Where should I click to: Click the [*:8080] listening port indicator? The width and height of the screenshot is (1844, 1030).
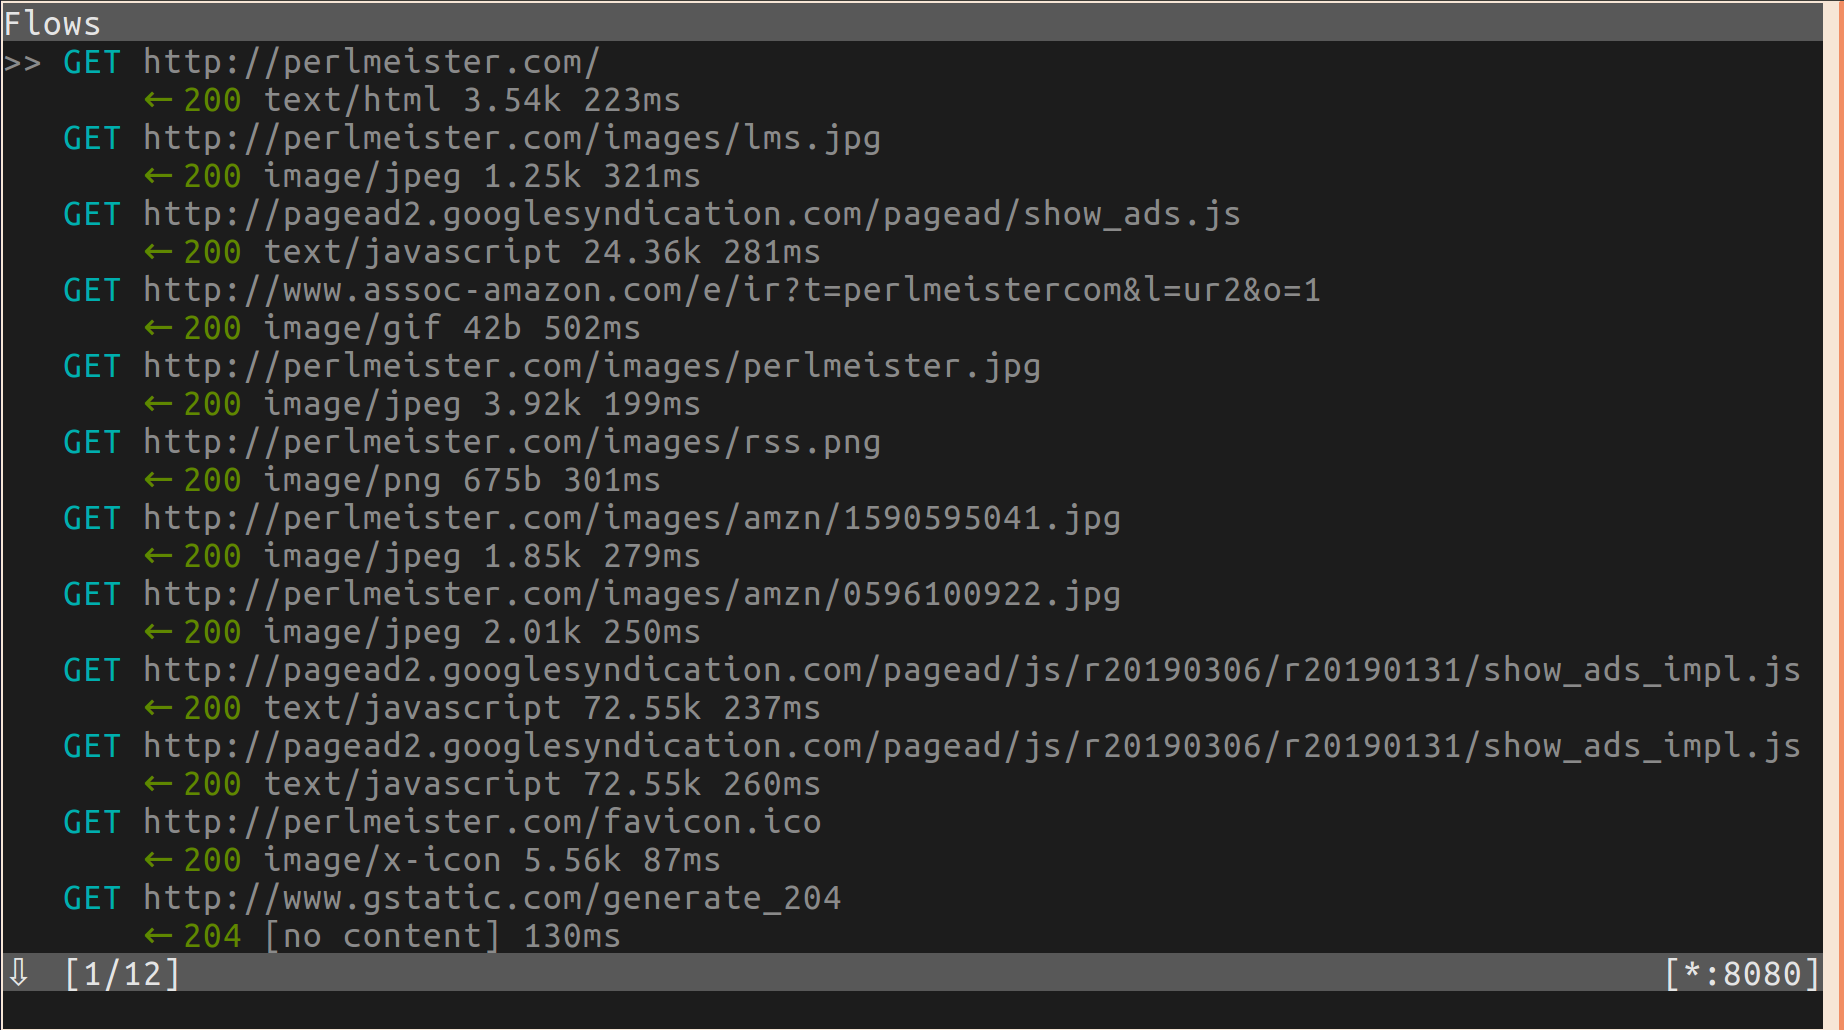coord(1742,973)
